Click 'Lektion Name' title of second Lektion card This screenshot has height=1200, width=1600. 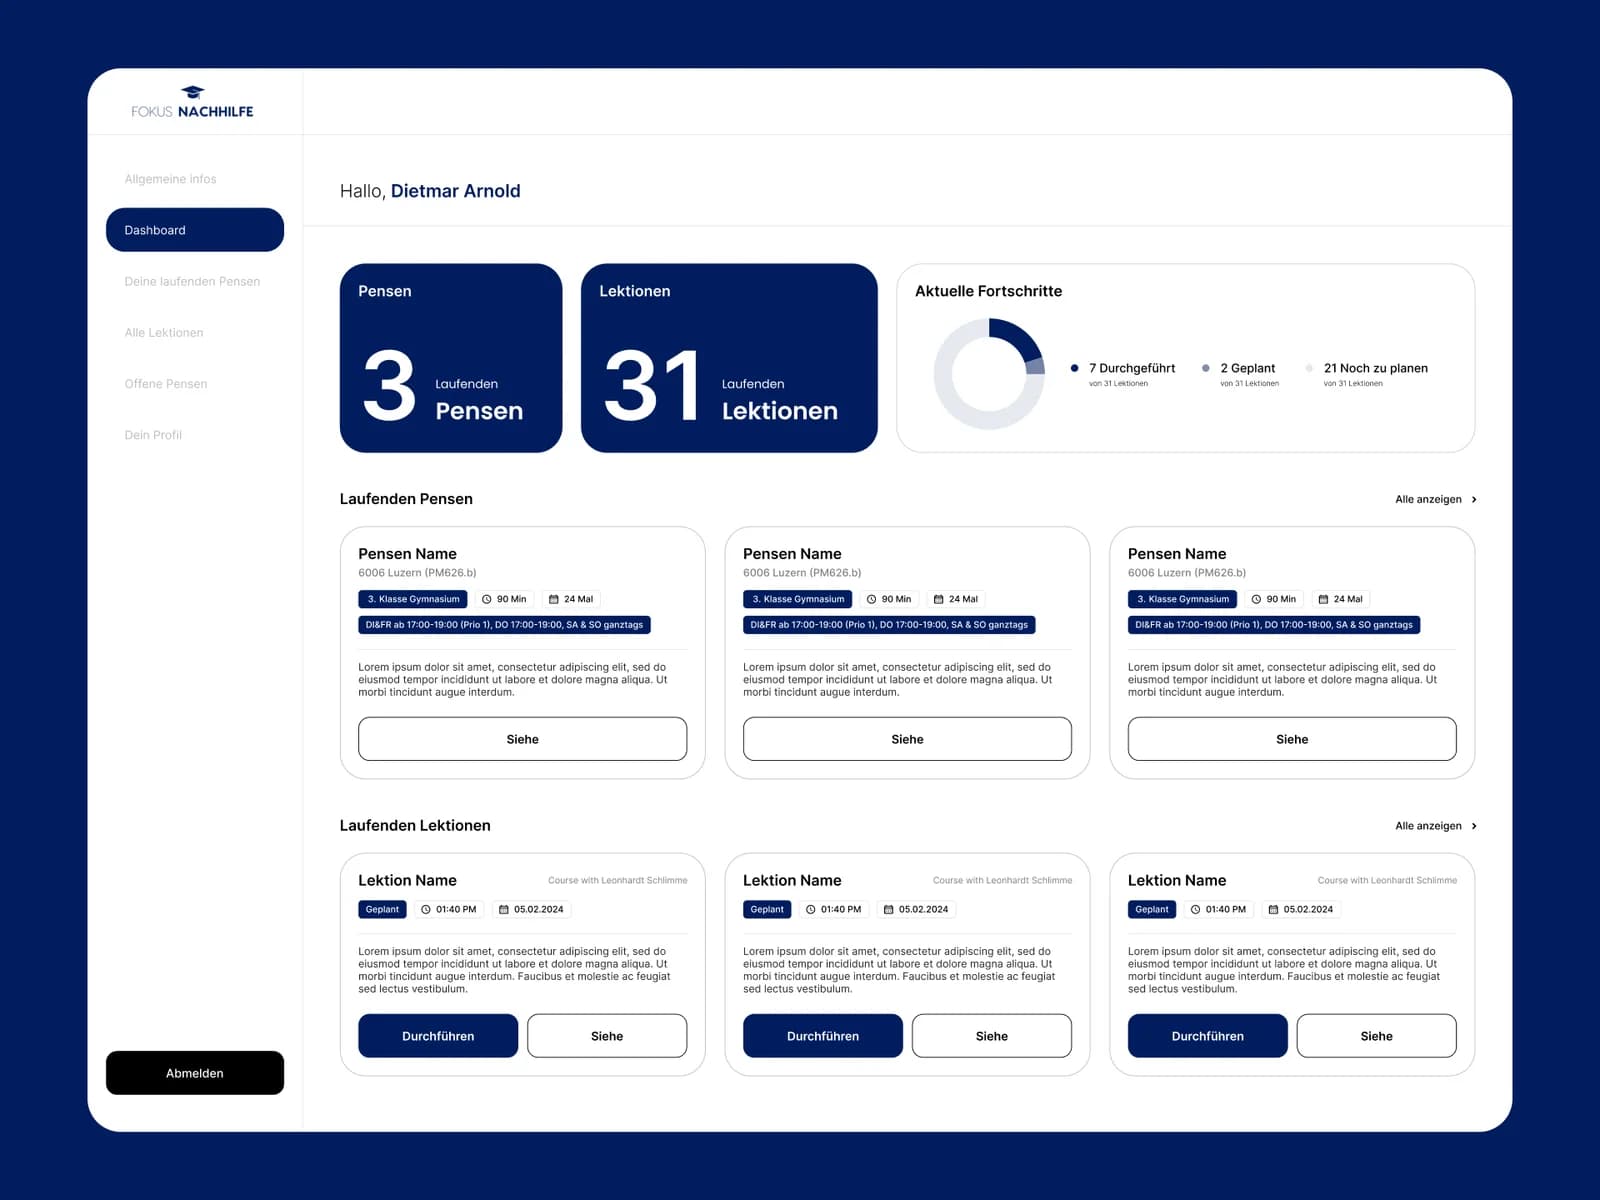[792, 880]
